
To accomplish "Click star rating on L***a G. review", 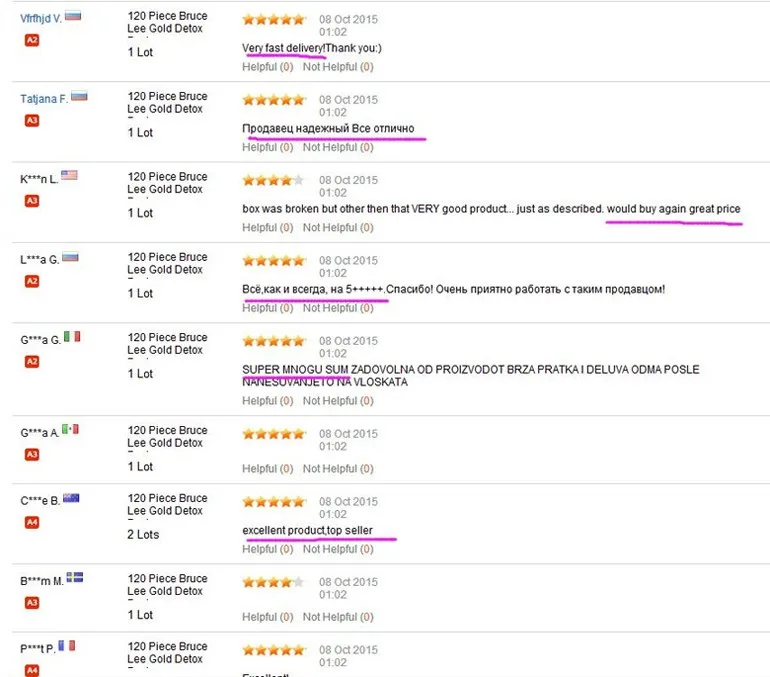I will pyautogui.click(x=274, y=261).
